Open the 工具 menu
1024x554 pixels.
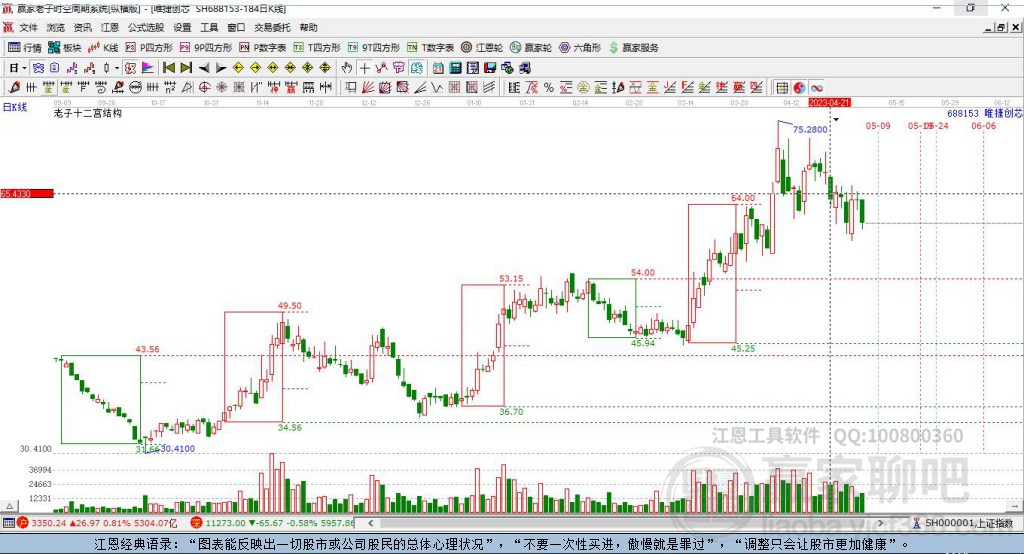tap(209, 27)
